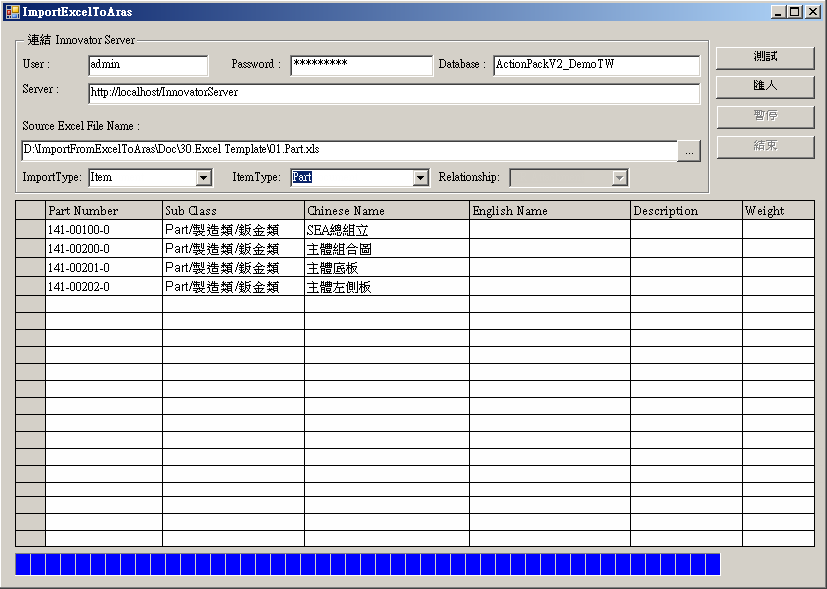Screen dimensions: 827x589
Task: Select the cell with 141-00201-0
Action: pos(103,268)
